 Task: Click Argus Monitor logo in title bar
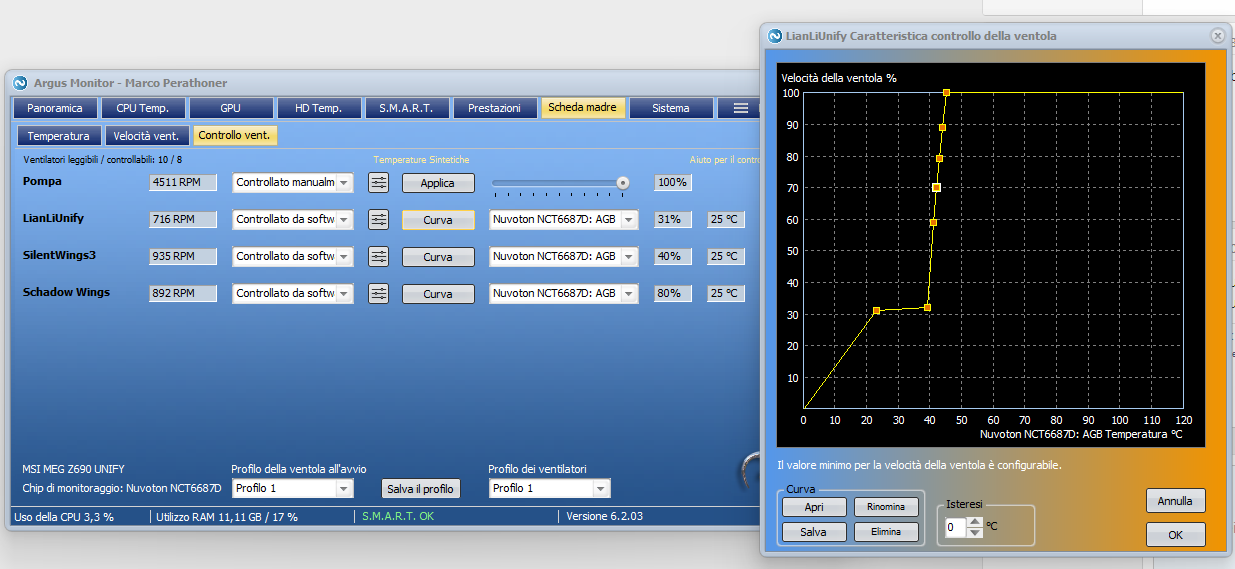(x=20, y=83)
